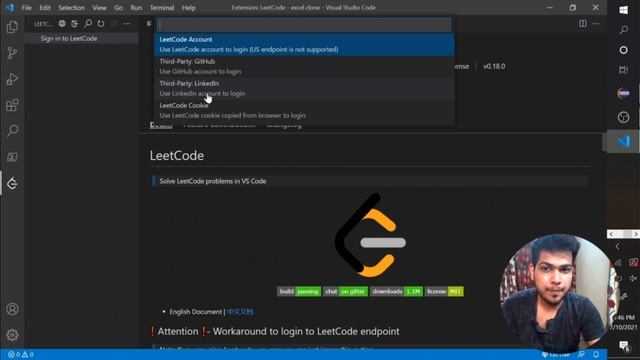Choose Third-Party: LinkedIn login option
640x360 pixels.
click(304, 89)
